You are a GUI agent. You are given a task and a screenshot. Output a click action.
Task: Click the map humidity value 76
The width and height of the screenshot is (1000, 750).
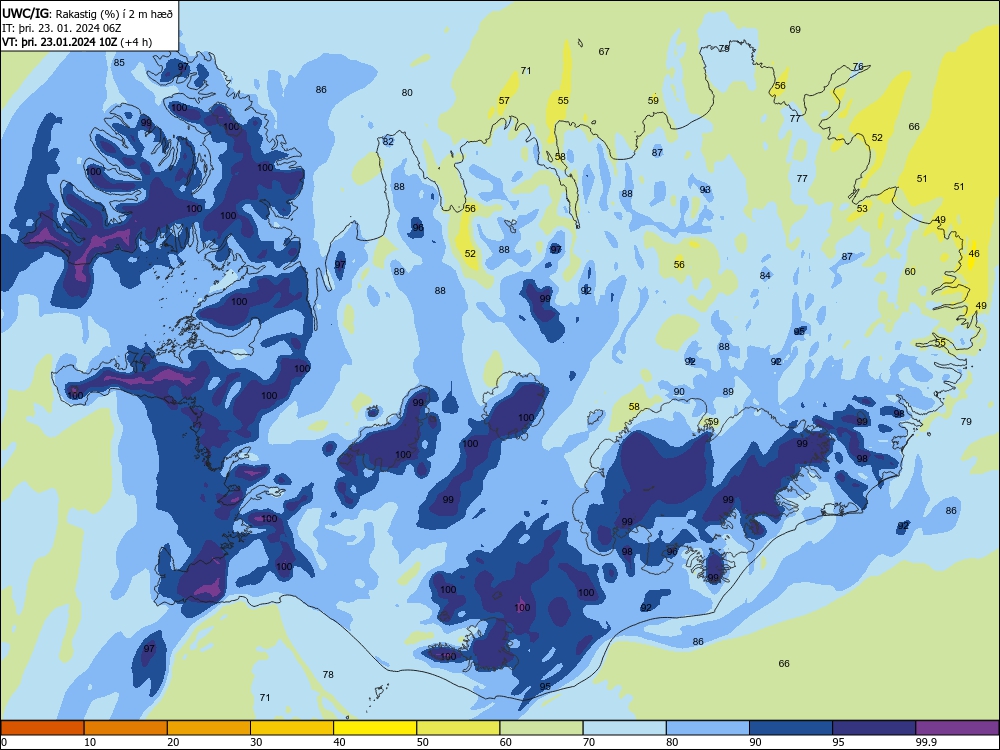pyautogui.click(x=858, y=66)
